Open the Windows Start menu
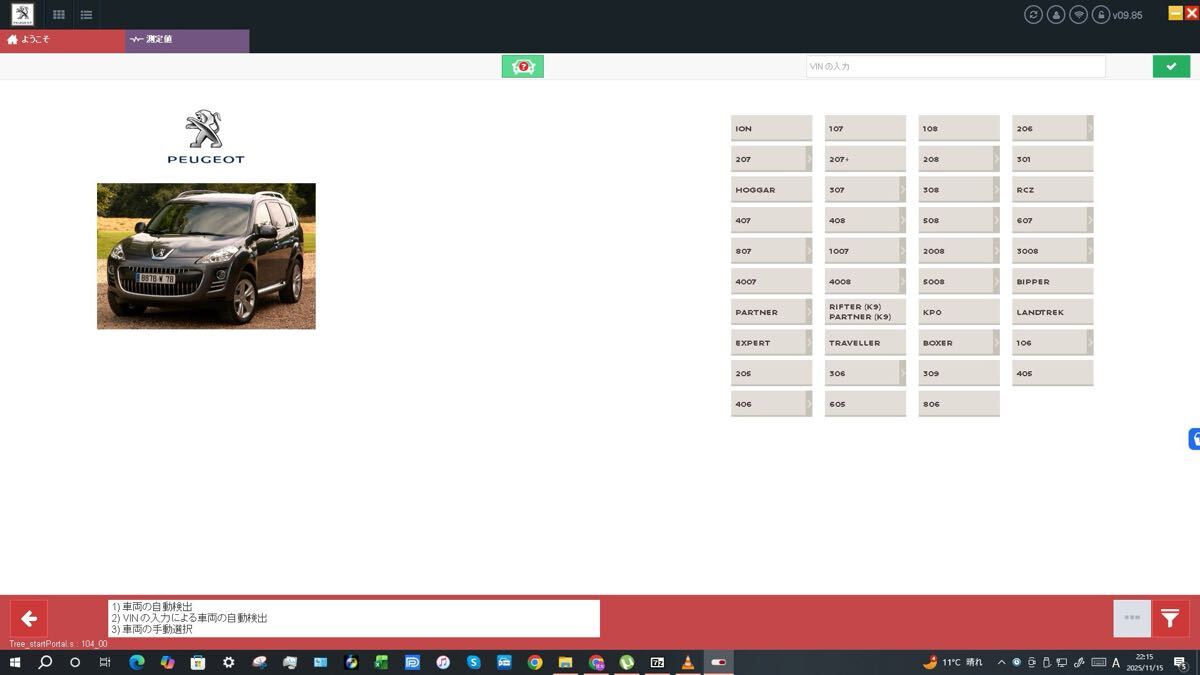 click(15, 662)
